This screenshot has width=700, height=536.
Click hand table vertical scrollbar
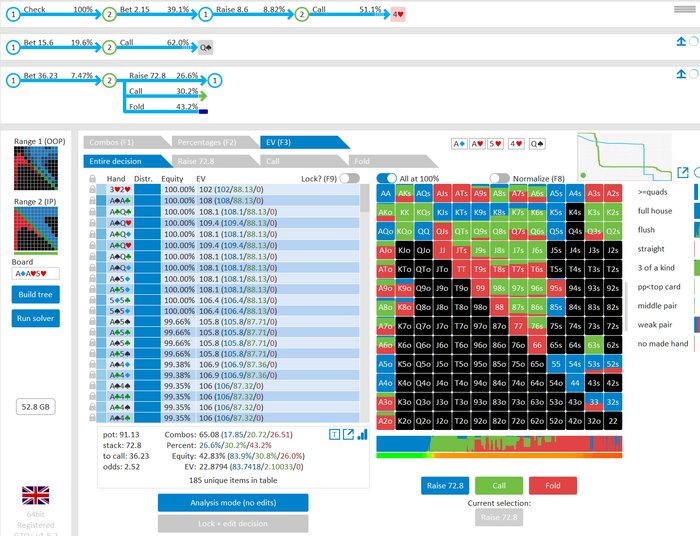pos(365,303)
